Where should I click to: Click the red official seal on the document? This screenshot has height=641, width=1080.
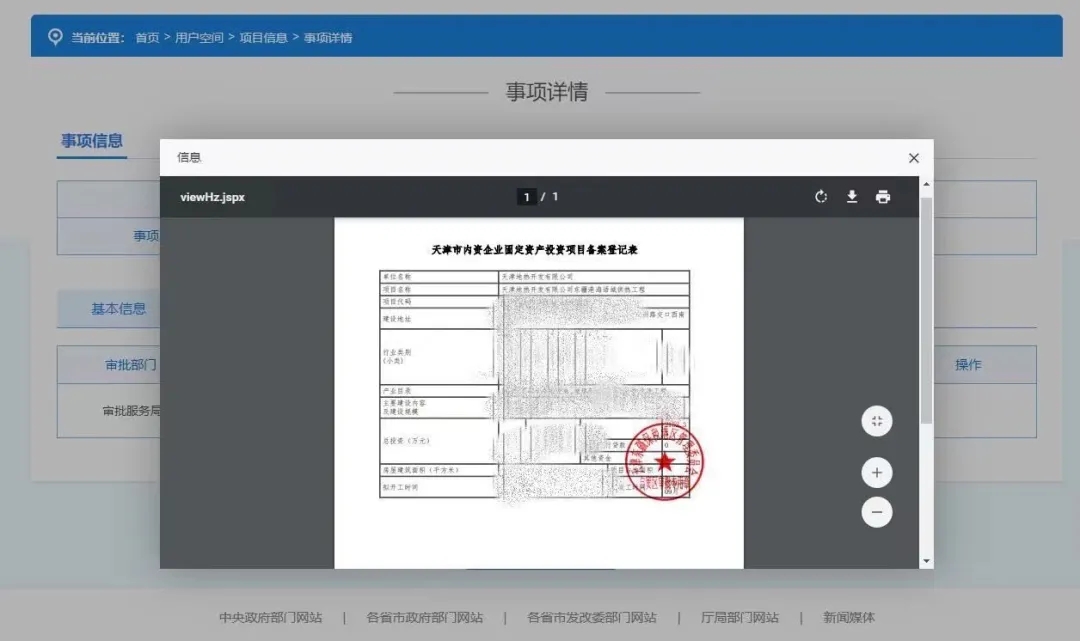coord(665,461)
